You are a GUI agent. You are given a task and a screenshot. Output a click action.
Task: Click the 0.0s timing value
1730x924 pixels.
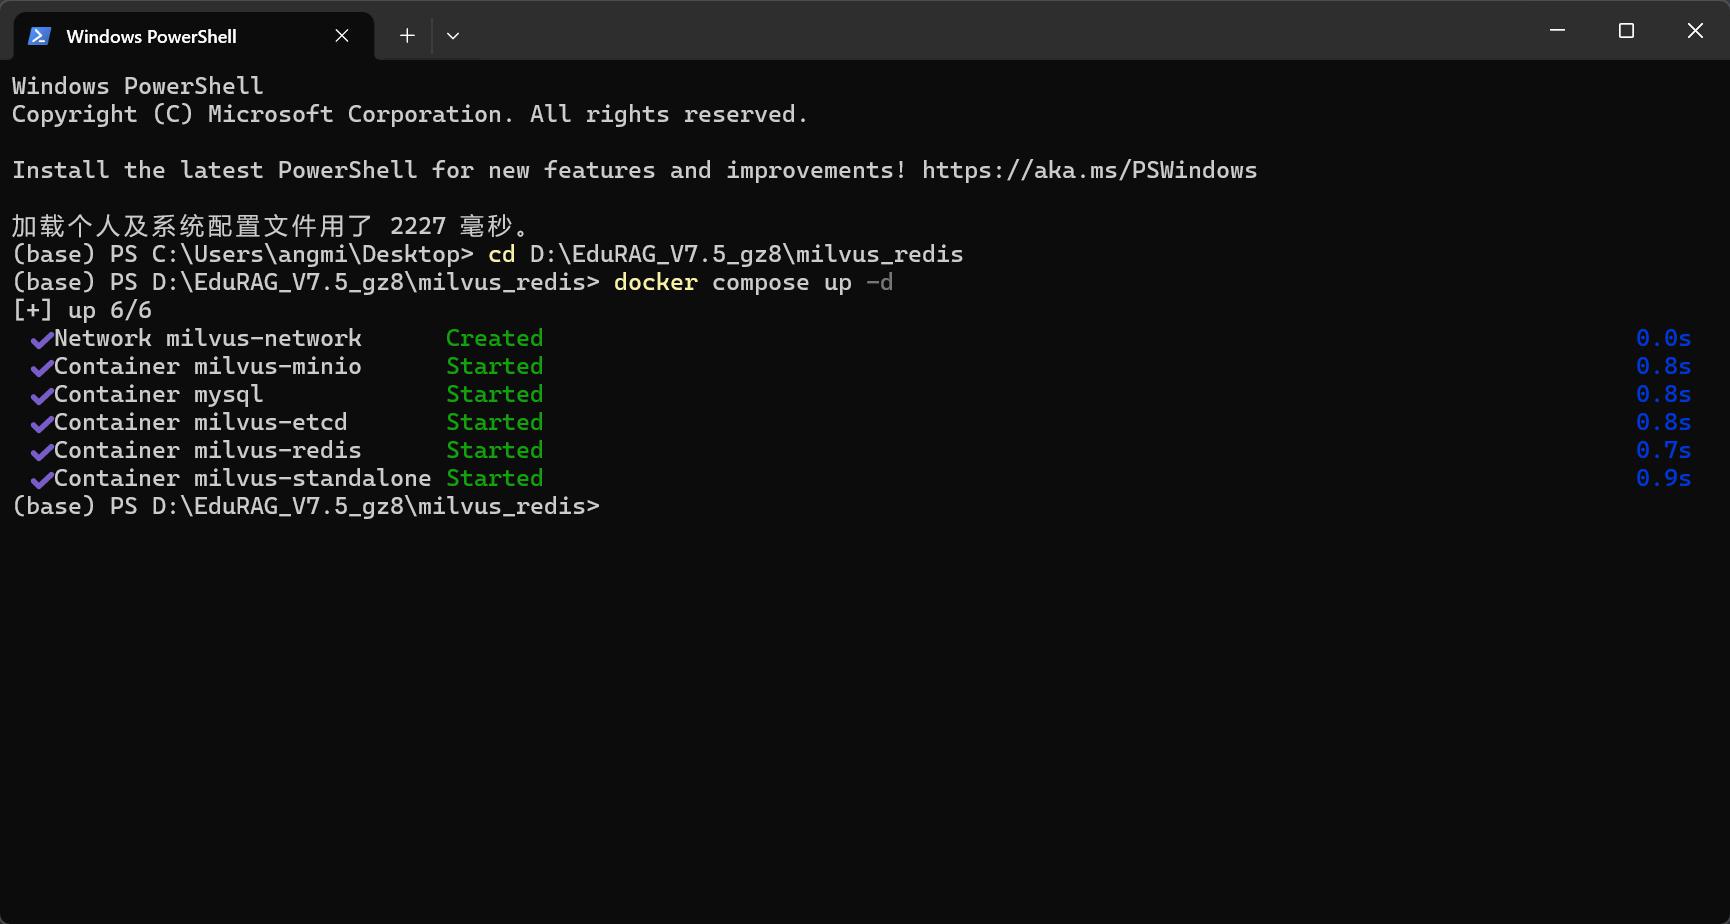coord(1664,338)
